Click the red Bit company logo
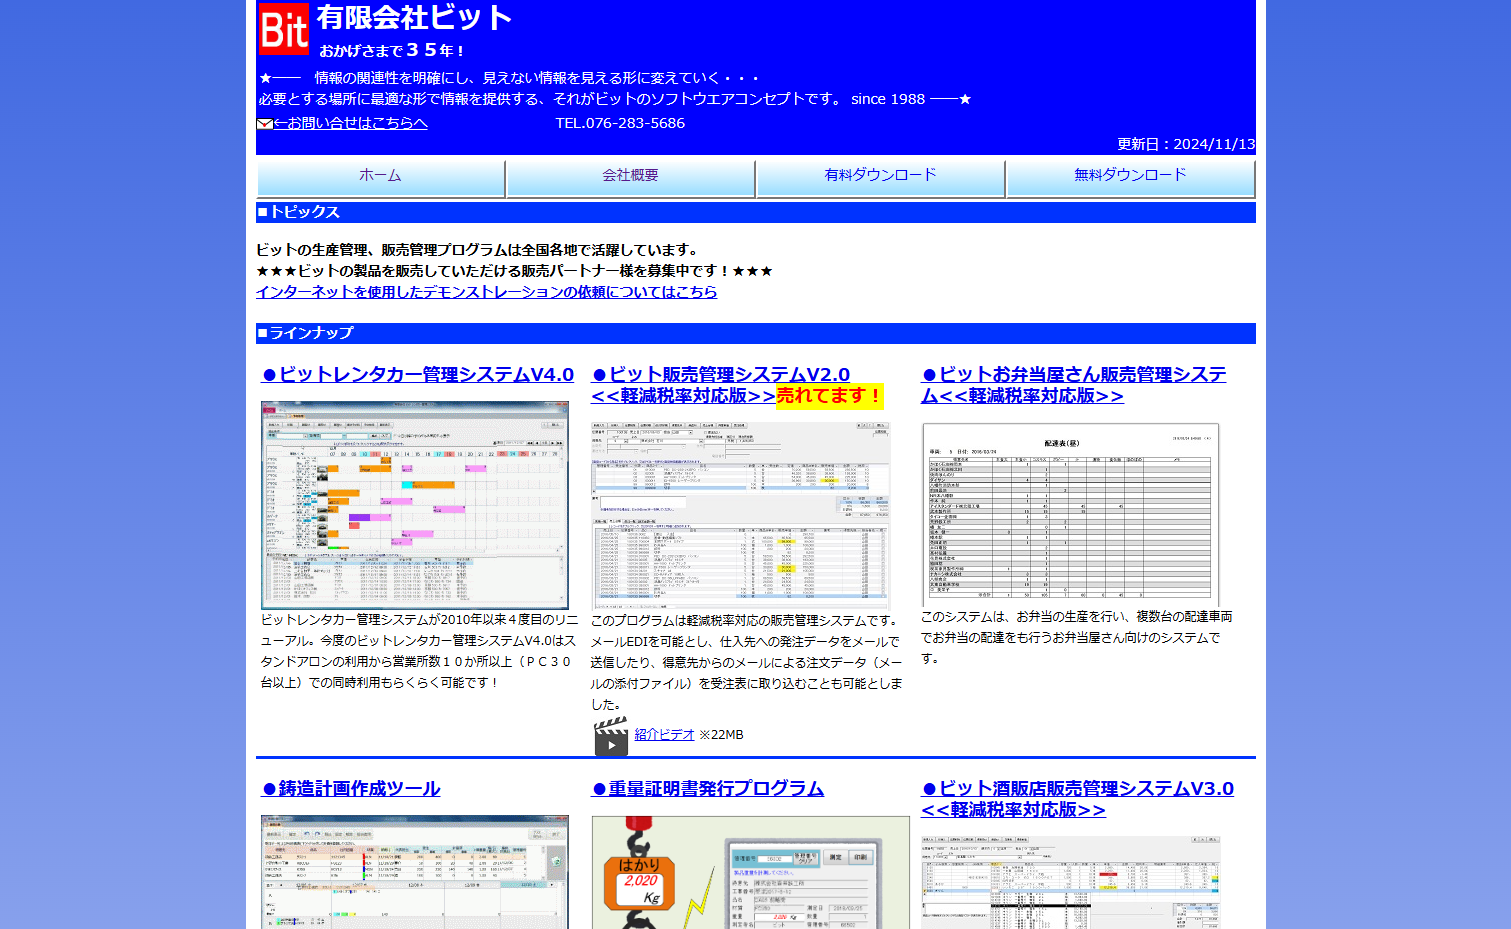The width and height of the screenshot is (1511, 929). [284, 29]
